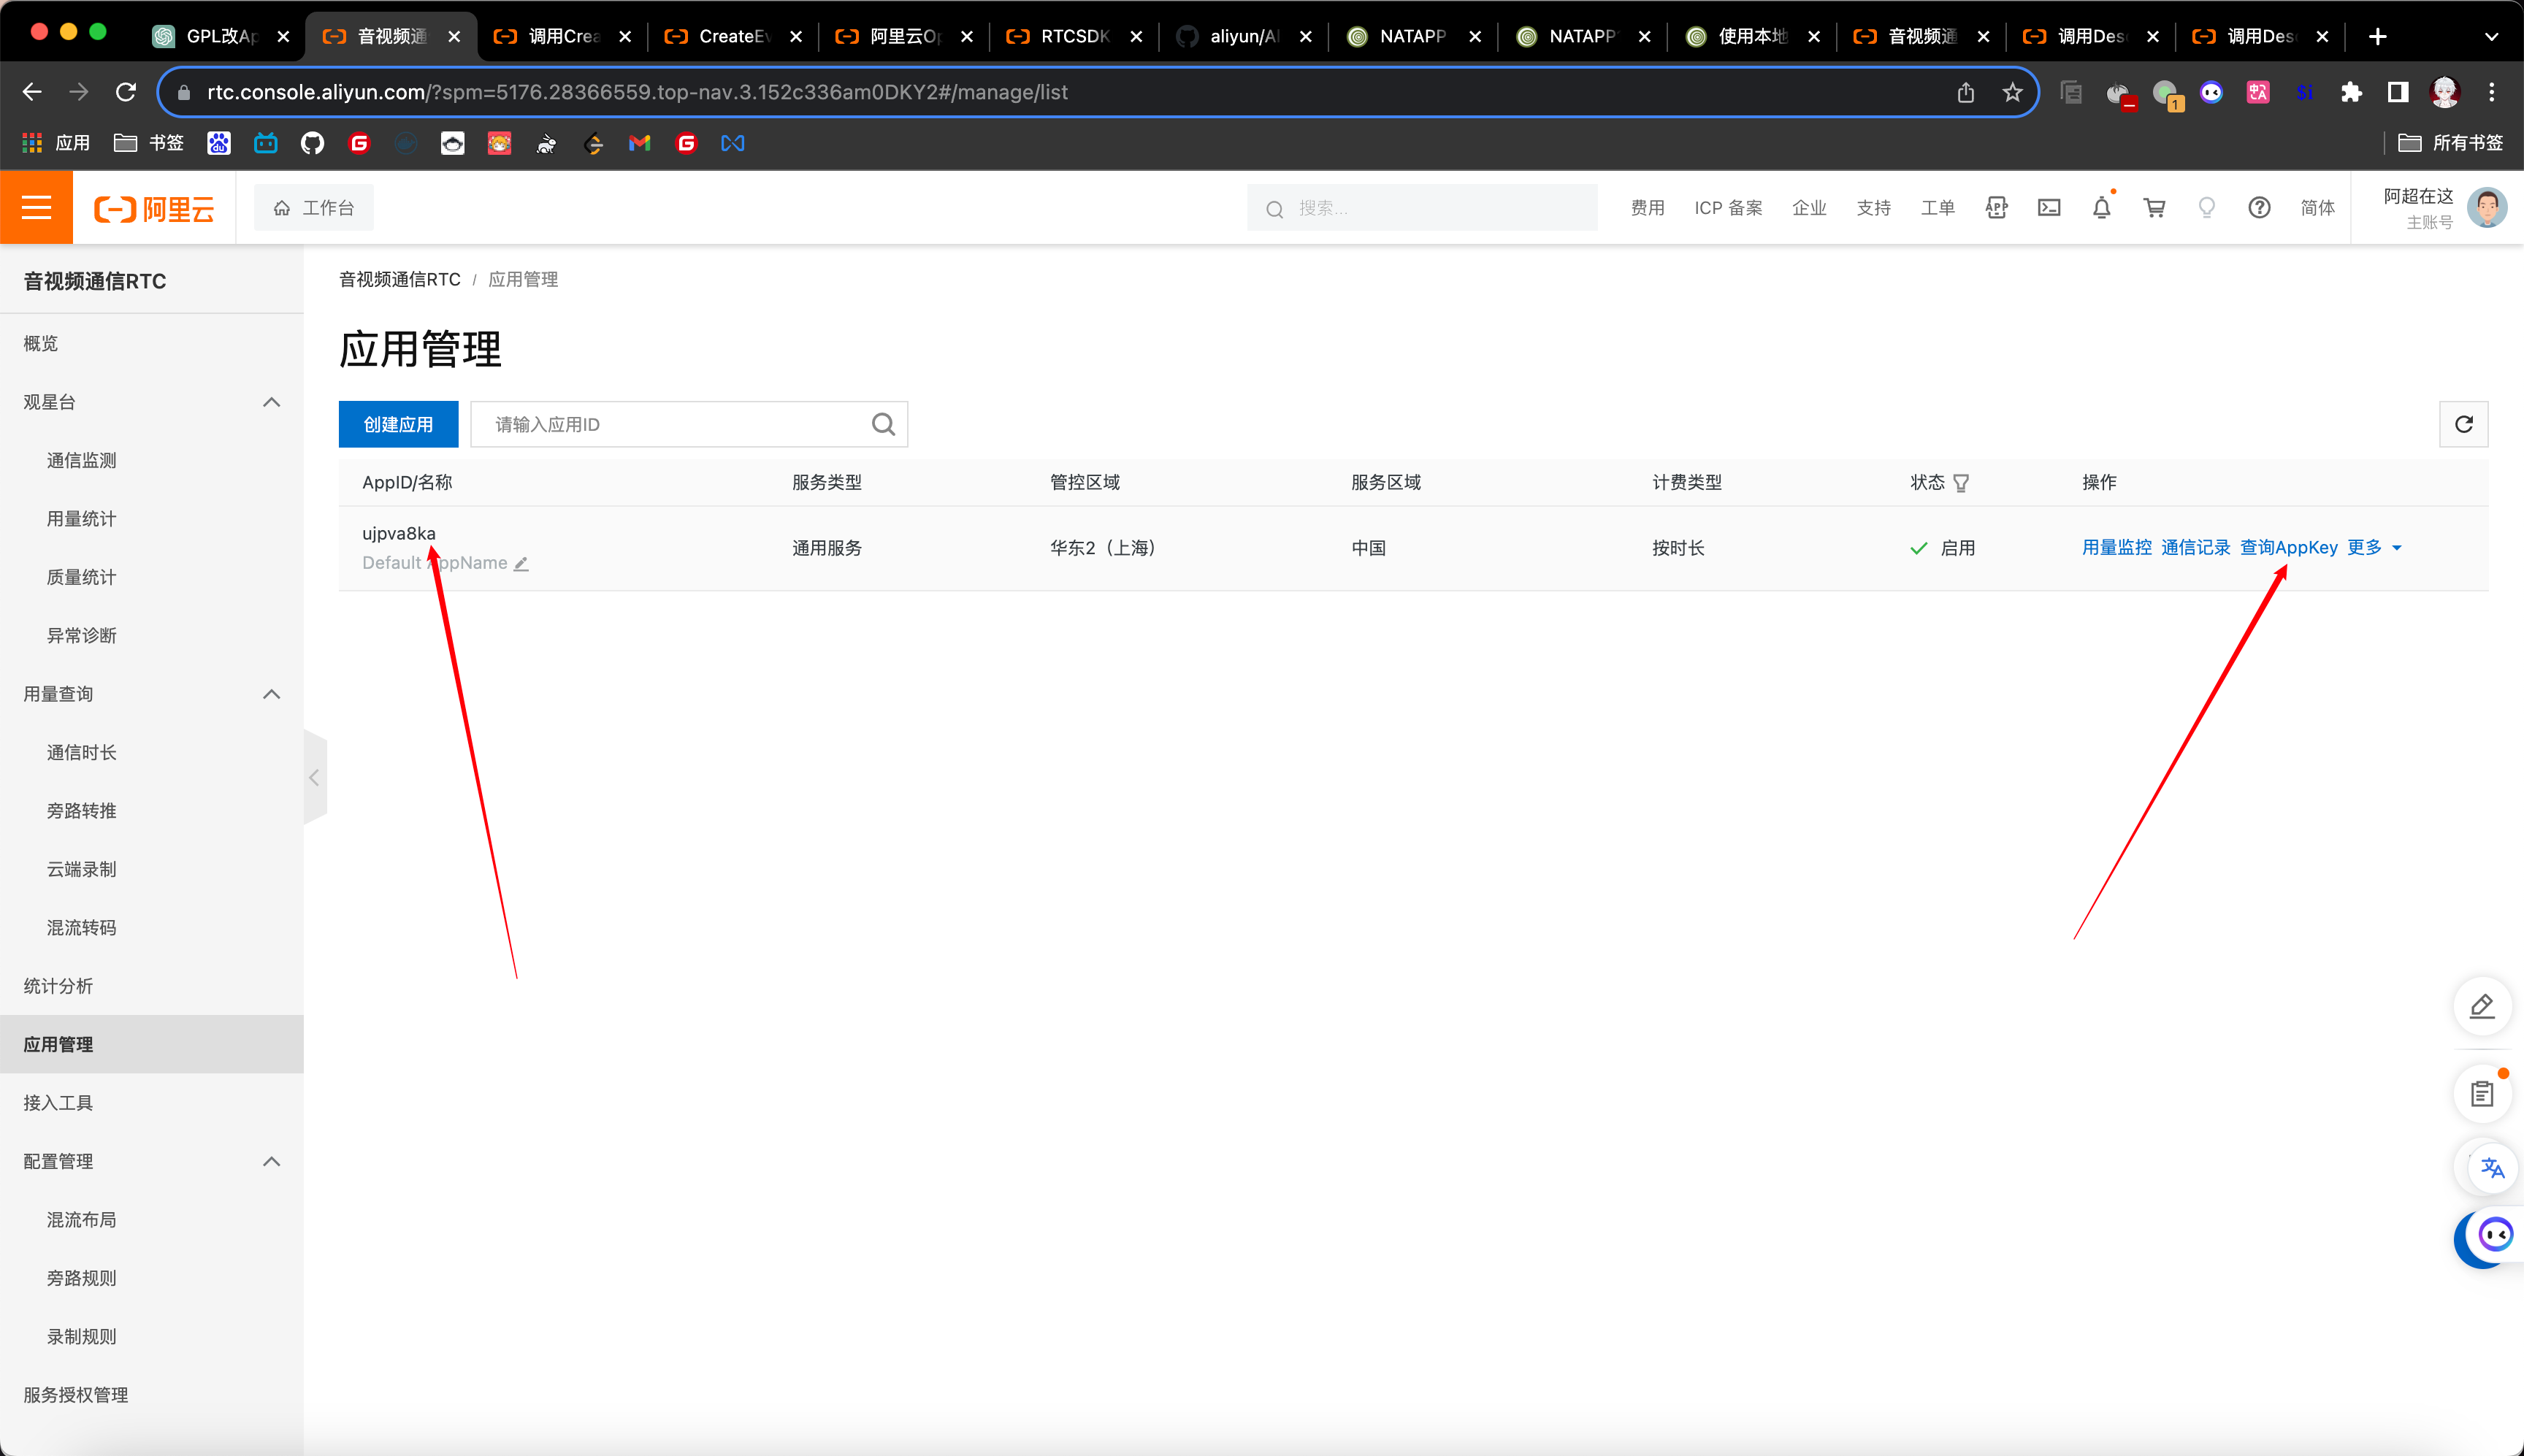Open the status filter funnel
This screenshot has height=1456, width=2524.
coord(1961,483)
